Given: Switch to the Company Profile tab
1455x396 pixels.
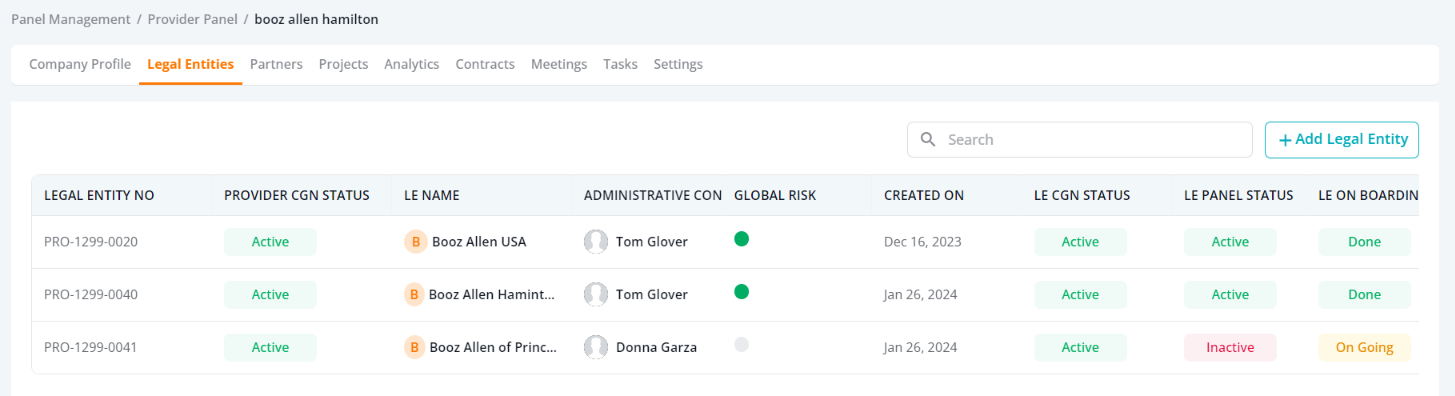Looking at the screenshot, I should click(x=80, y=64).
